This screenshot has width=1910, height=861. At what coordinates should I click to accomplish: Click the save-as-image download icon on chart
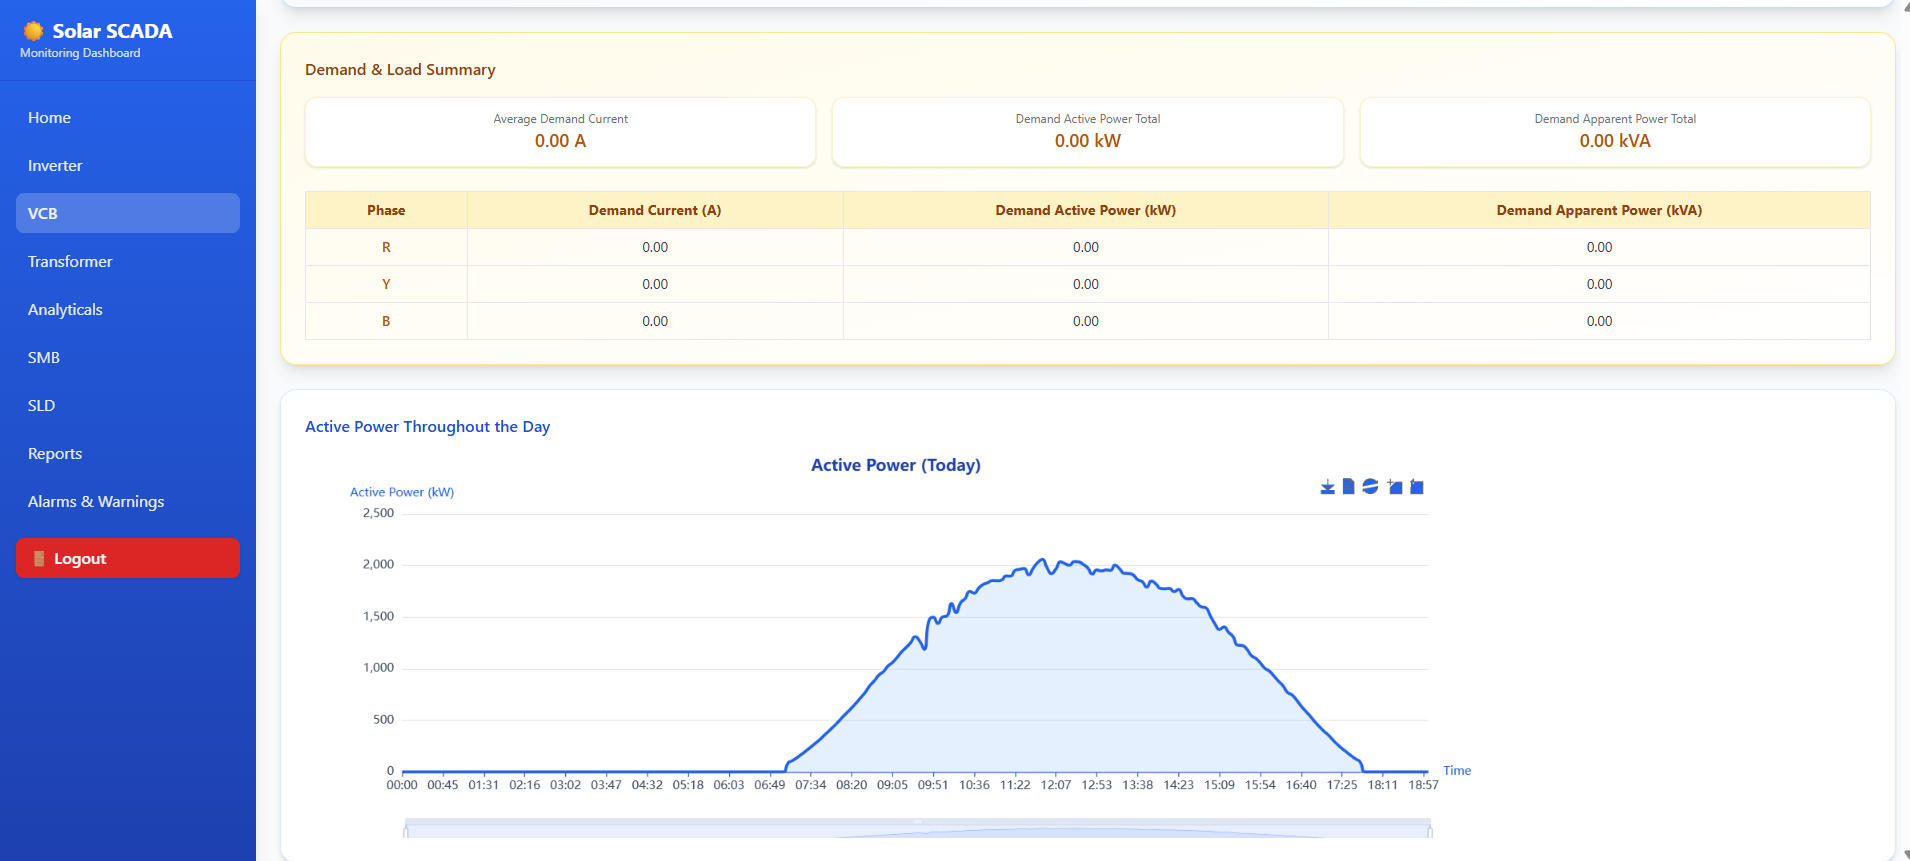click(1327, 487)
